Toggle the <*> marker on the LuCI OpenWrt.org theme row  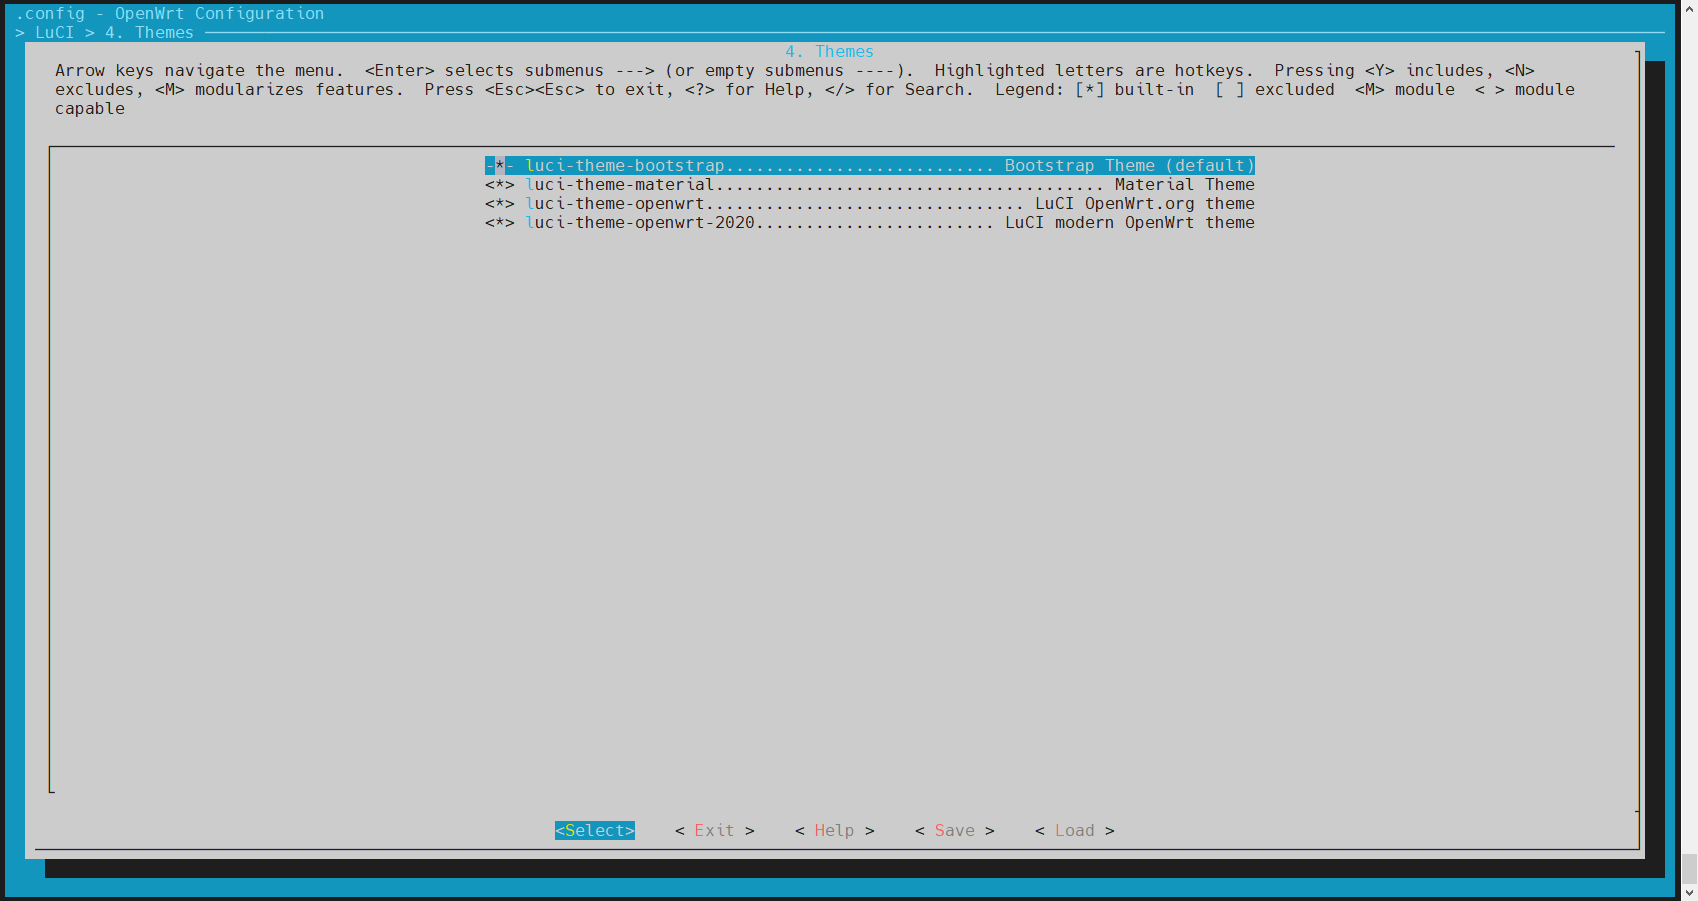pyautogui.click(x=499, y=204)
